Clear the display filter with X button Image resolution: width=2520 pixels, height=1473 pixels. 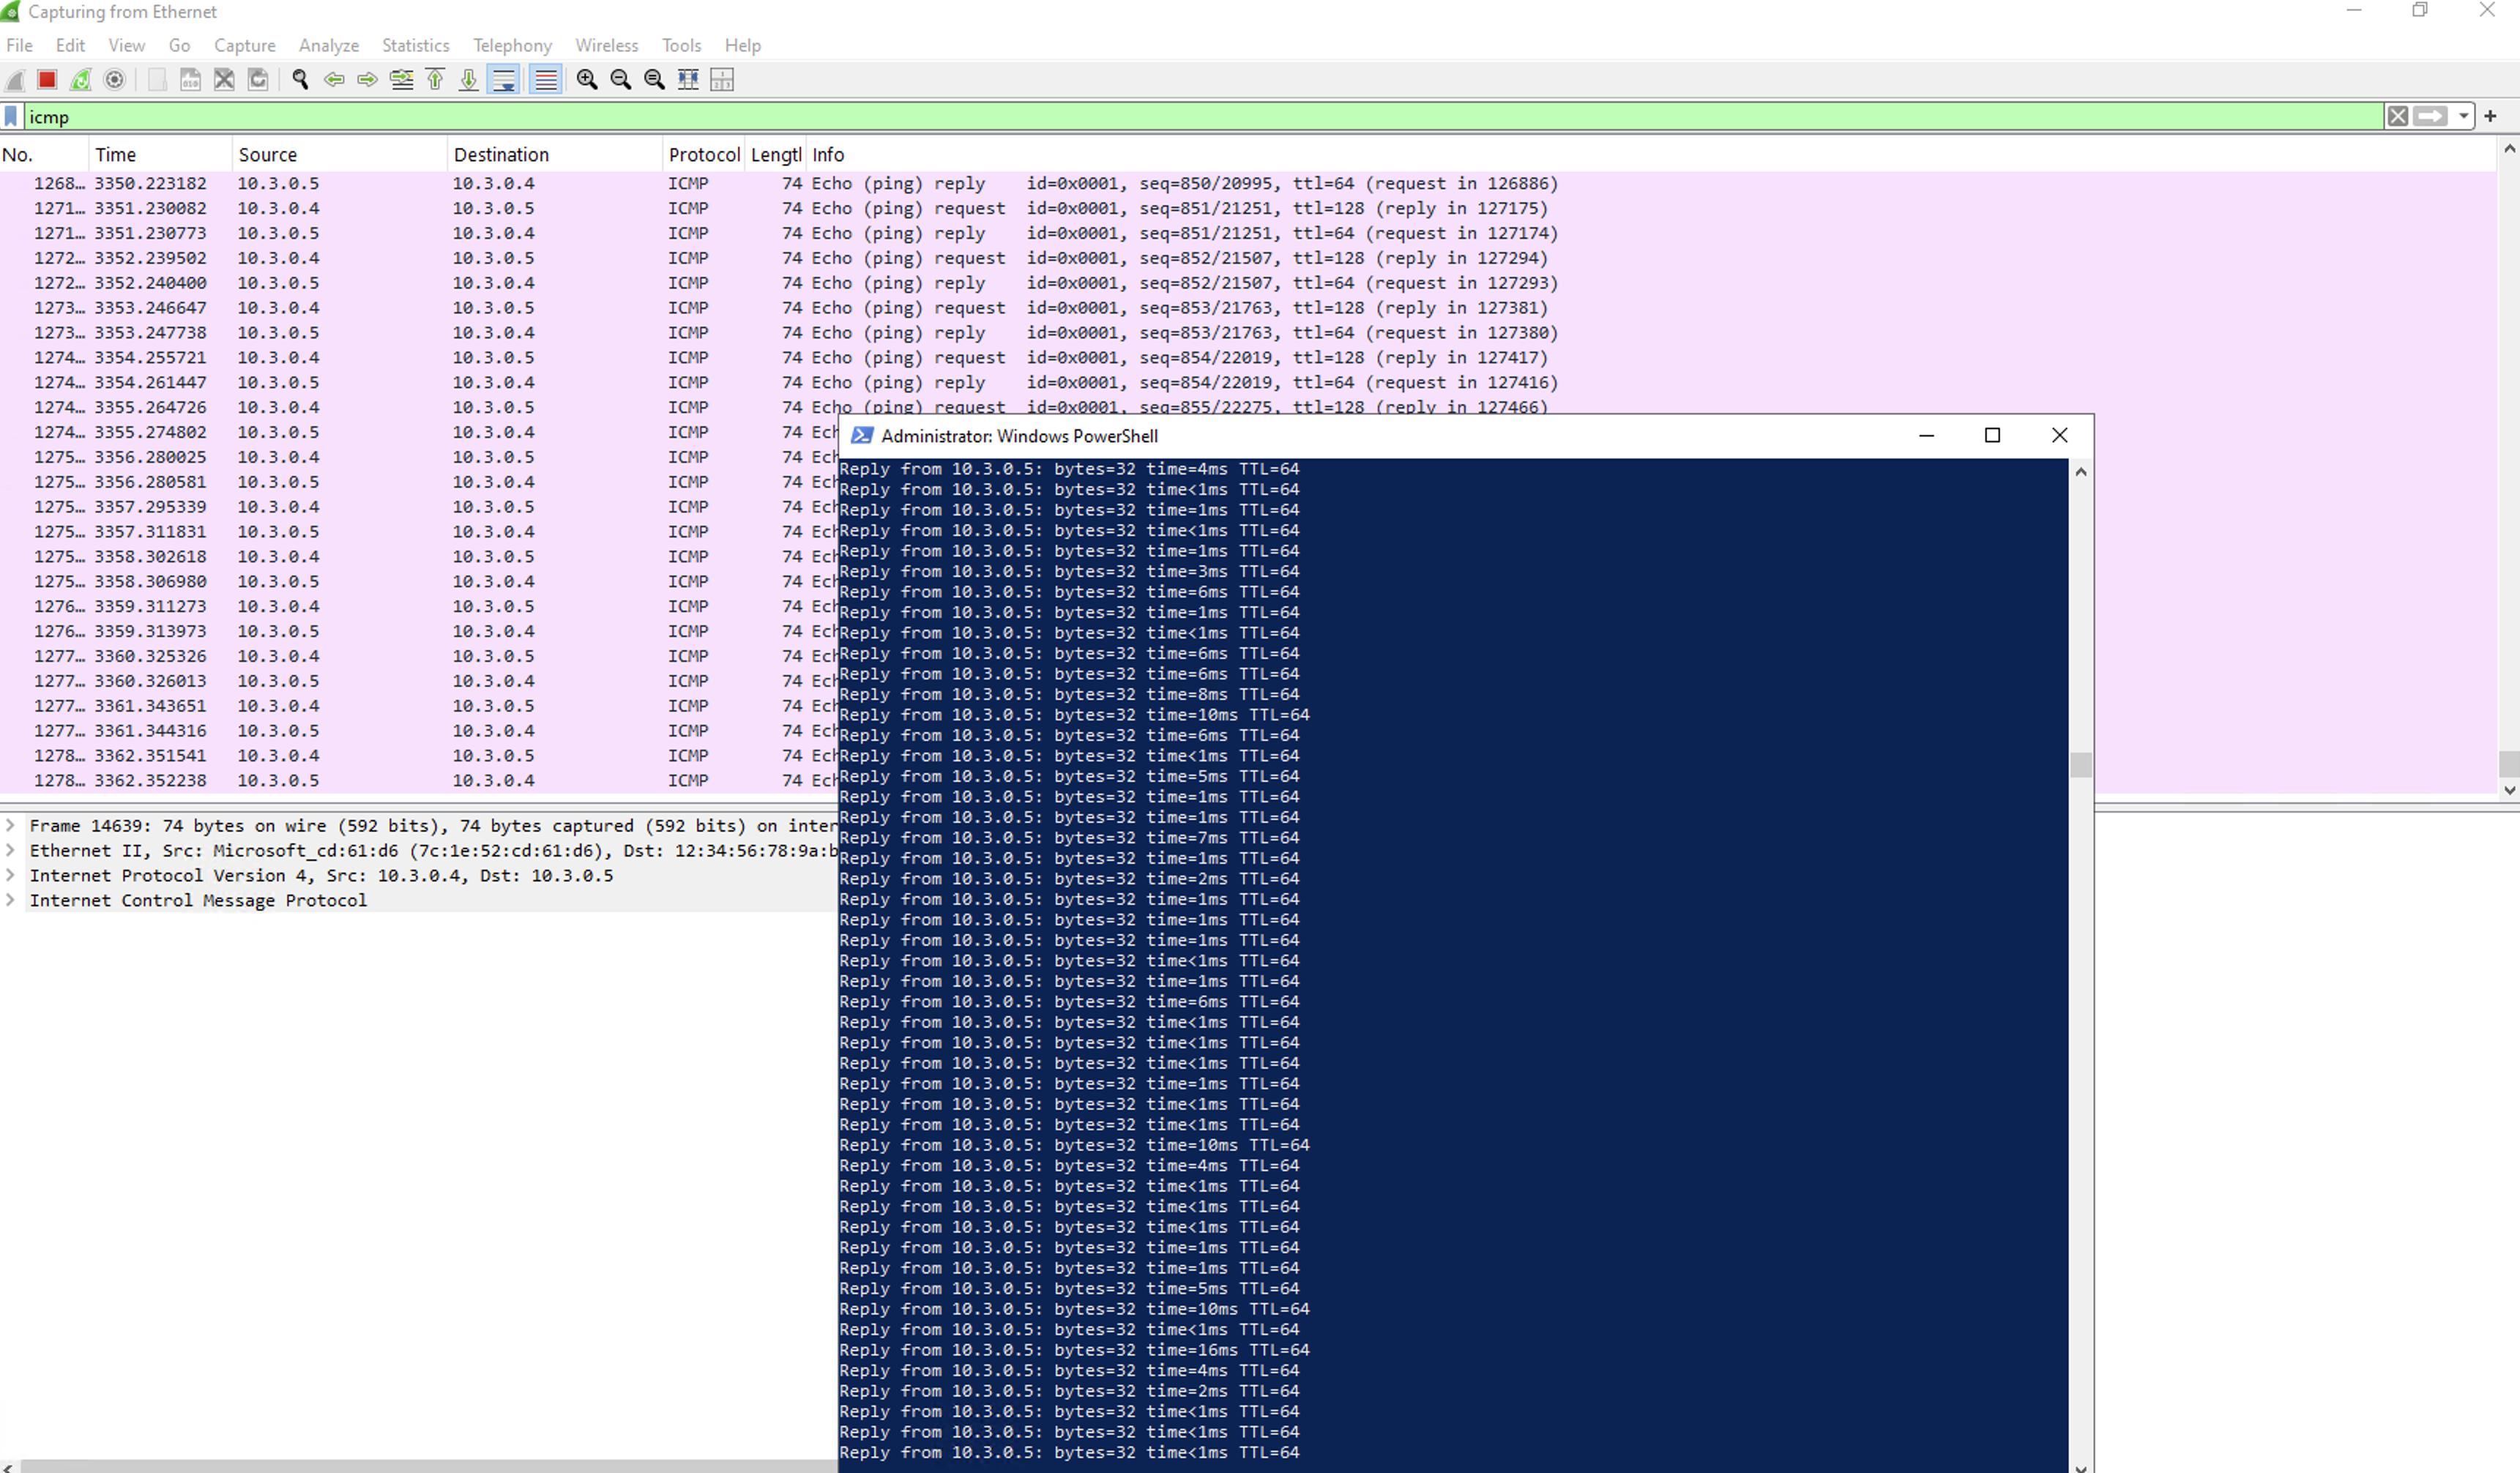(2397, 117)
